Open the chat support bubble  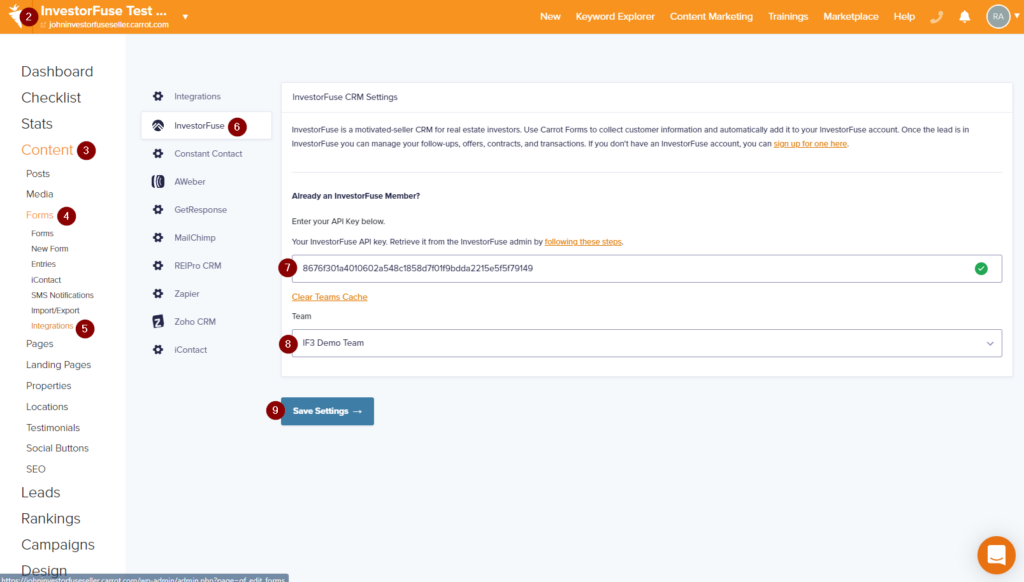996,555
